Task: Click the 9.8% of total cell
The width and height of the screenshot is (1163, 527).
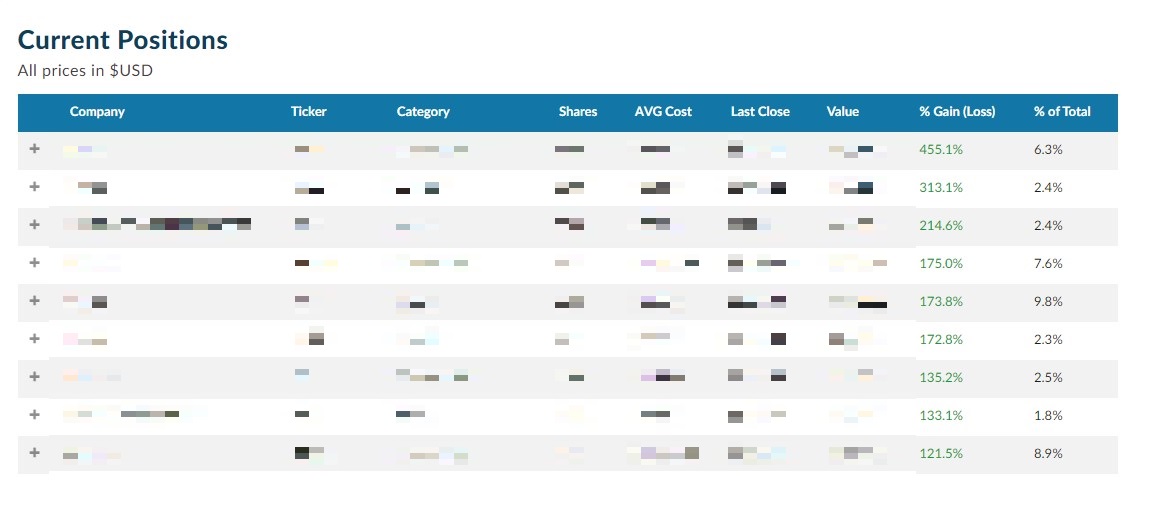Action: click(x=1048, y=301)
